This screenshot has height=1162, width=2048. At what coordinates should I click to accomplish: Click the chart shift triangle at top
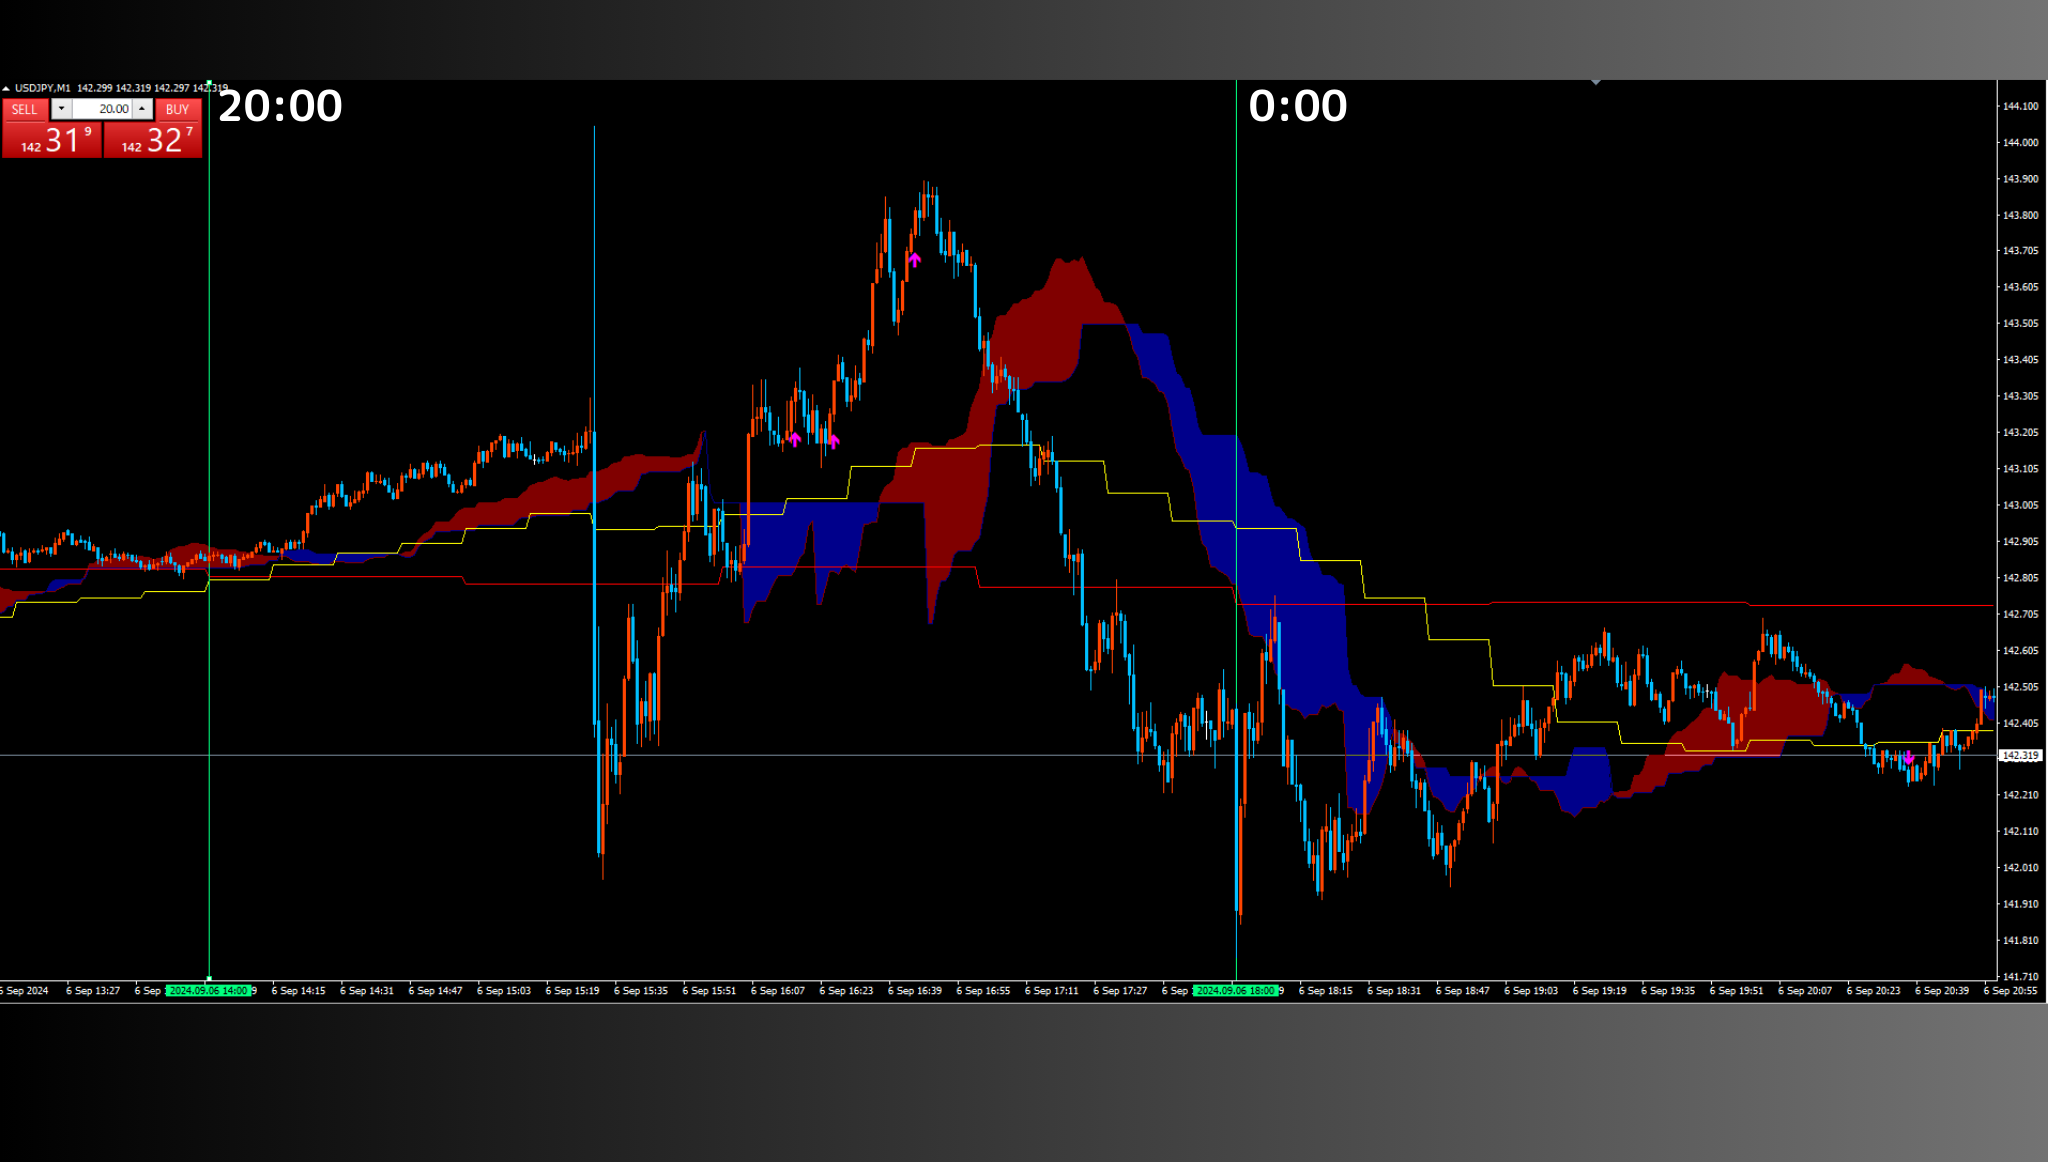(x=1596, y=83)
